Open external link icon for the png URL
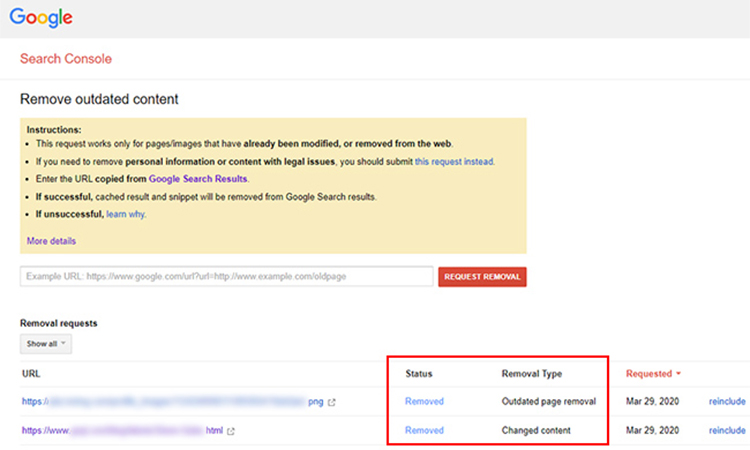The image size is (750, 450). (332, 402)
